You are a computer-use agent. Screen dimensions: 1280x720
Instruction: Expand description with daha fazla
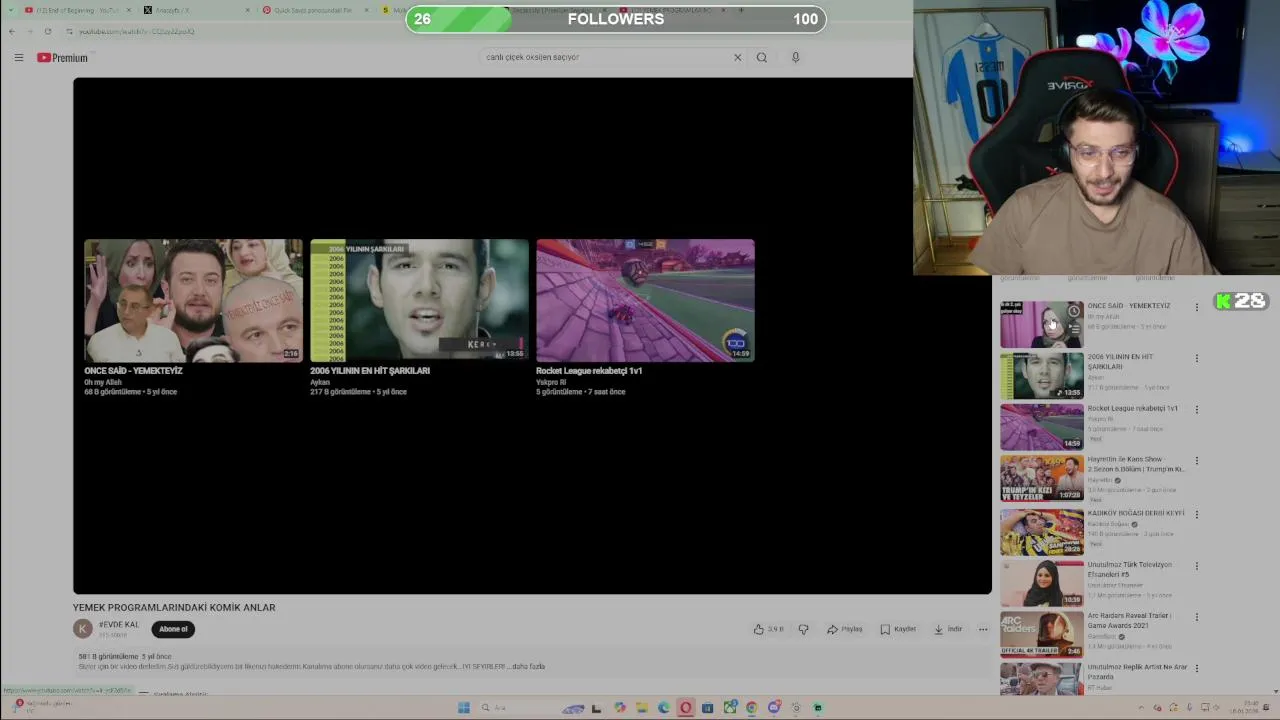(529, 667)
